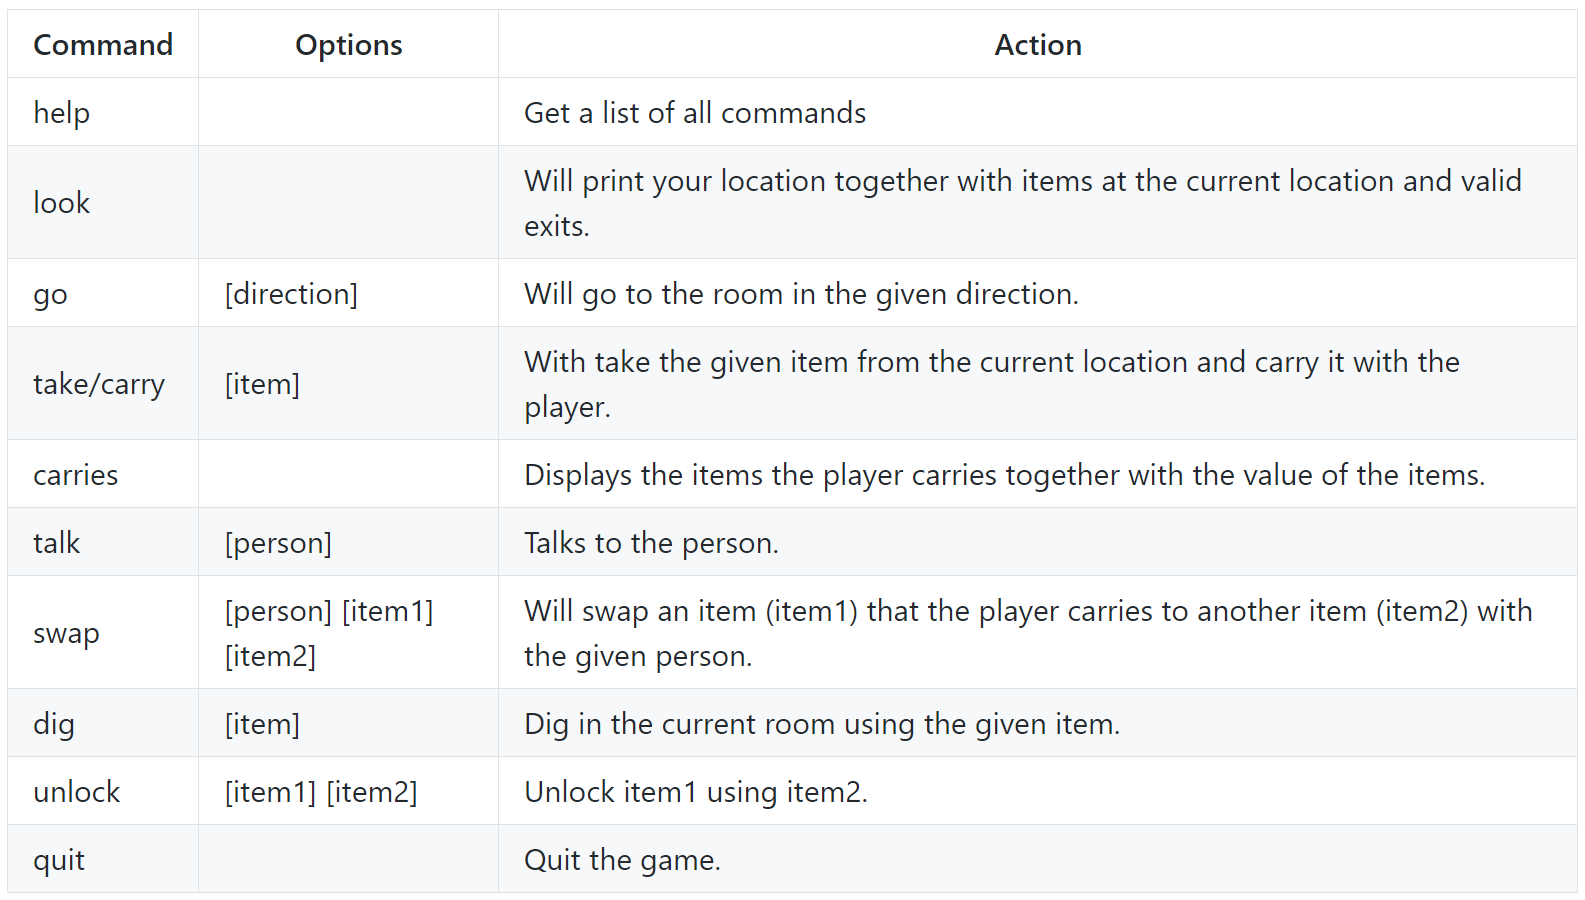Image resolution: width=1585 pixels, height=900 pixels.
Task: Click the look command cell
Action: 62,203
